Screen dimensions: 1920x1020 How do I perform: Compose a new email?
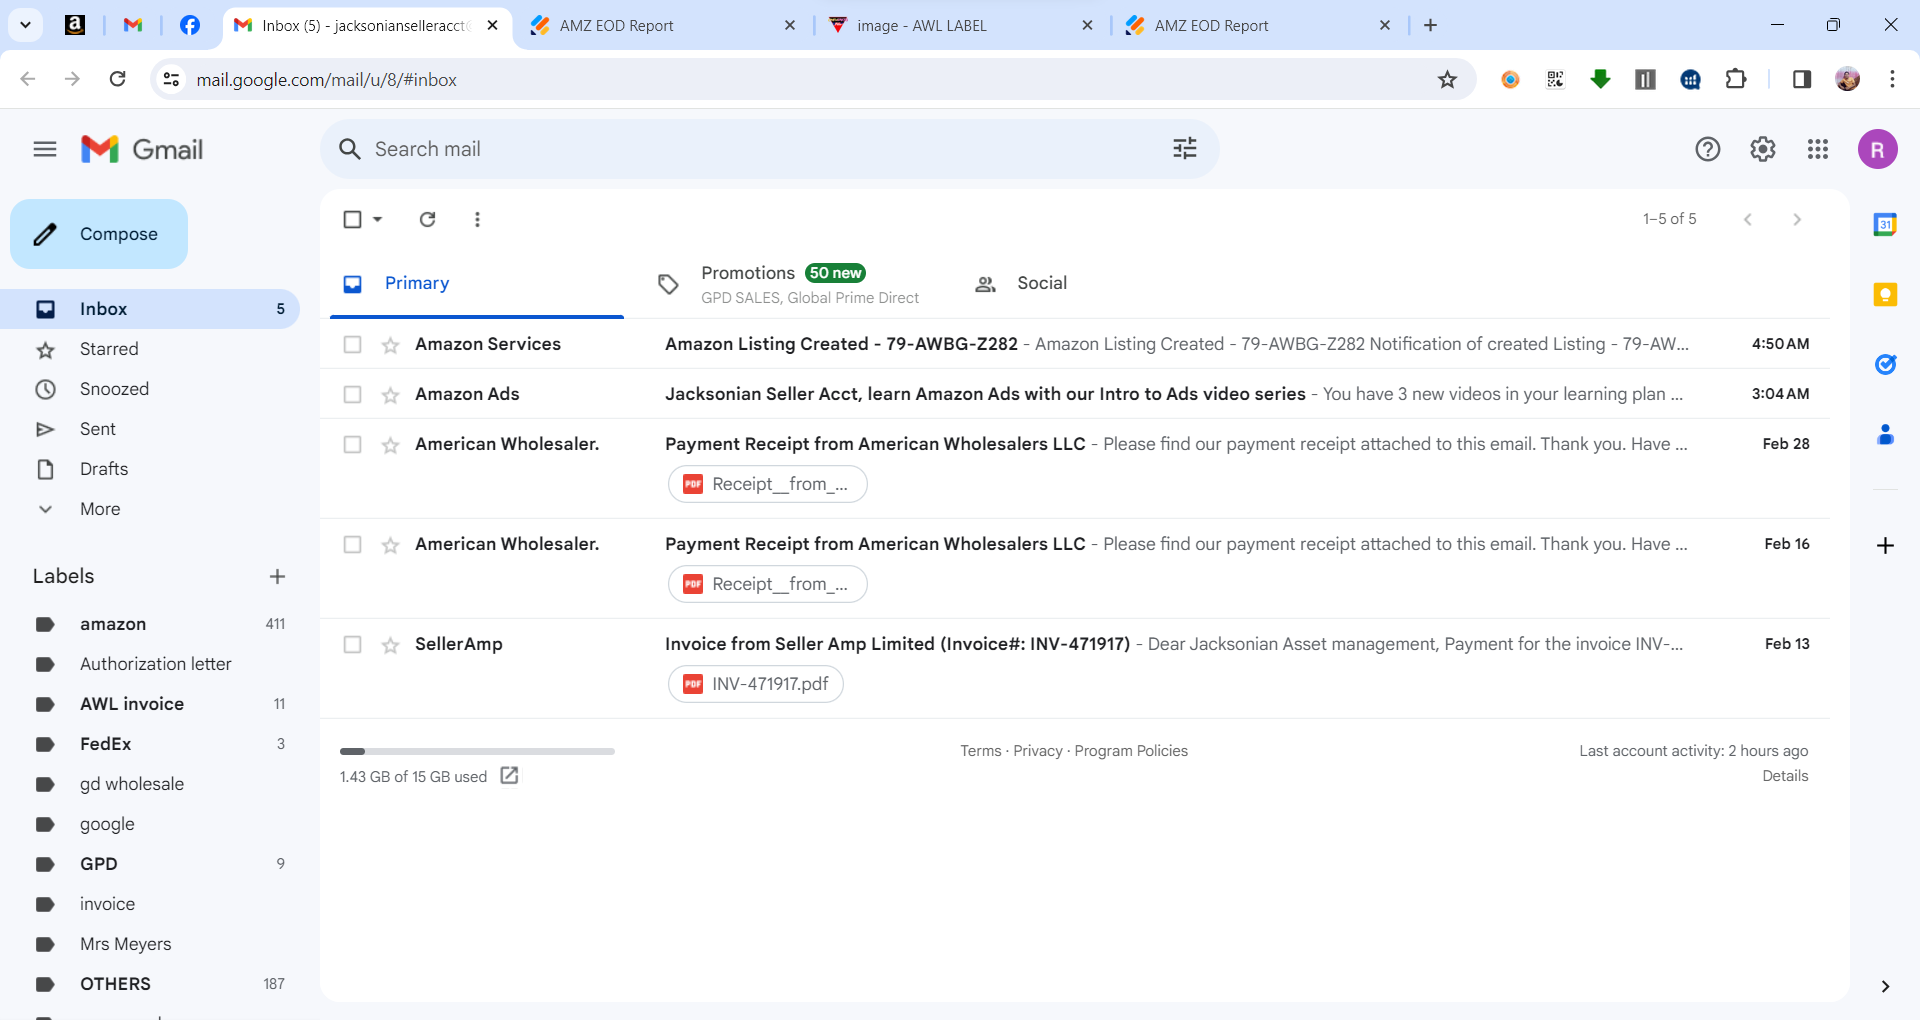(x=99, y=234)
